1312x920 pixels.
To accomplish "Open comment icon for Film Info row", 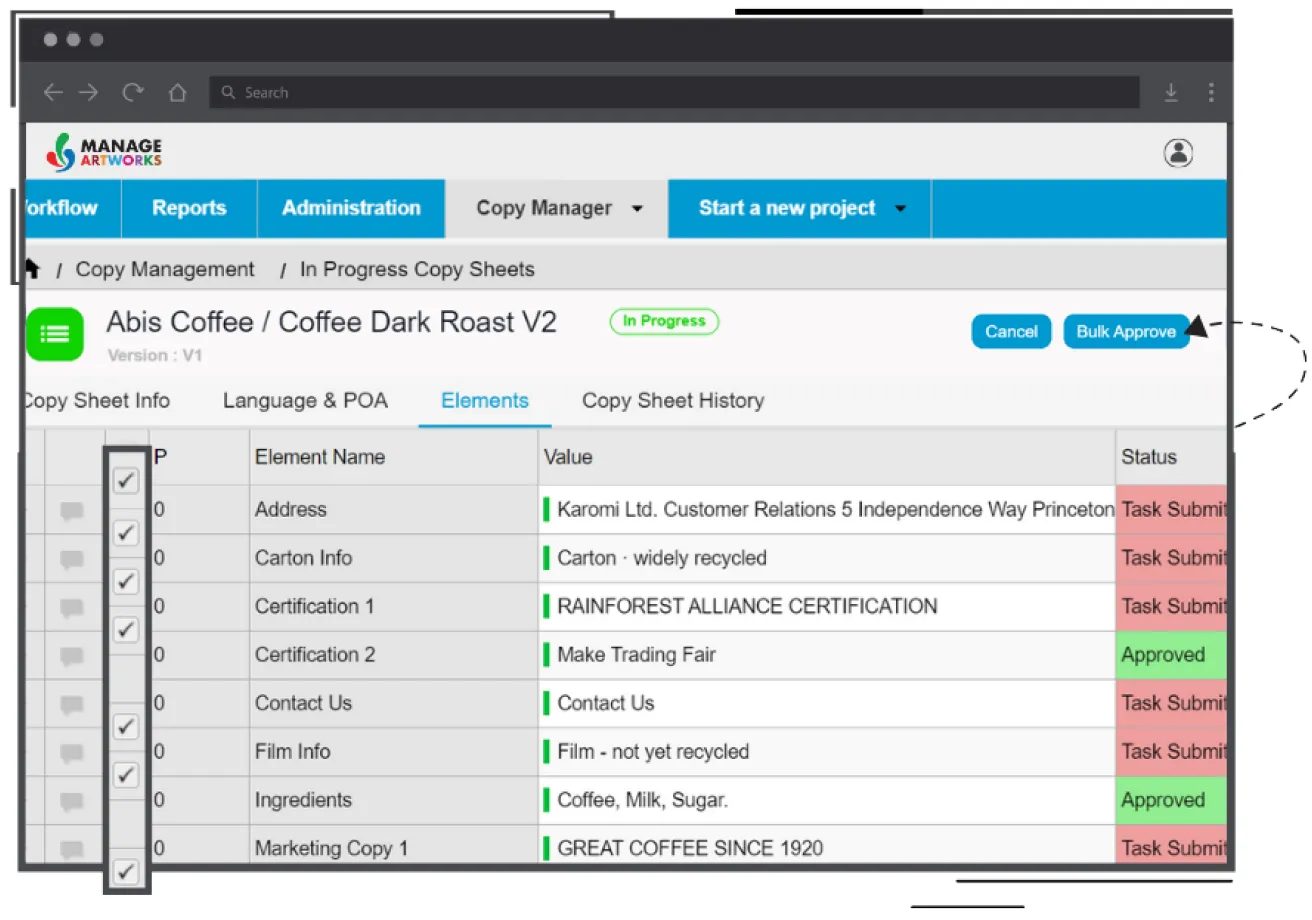I will [72, 753].
